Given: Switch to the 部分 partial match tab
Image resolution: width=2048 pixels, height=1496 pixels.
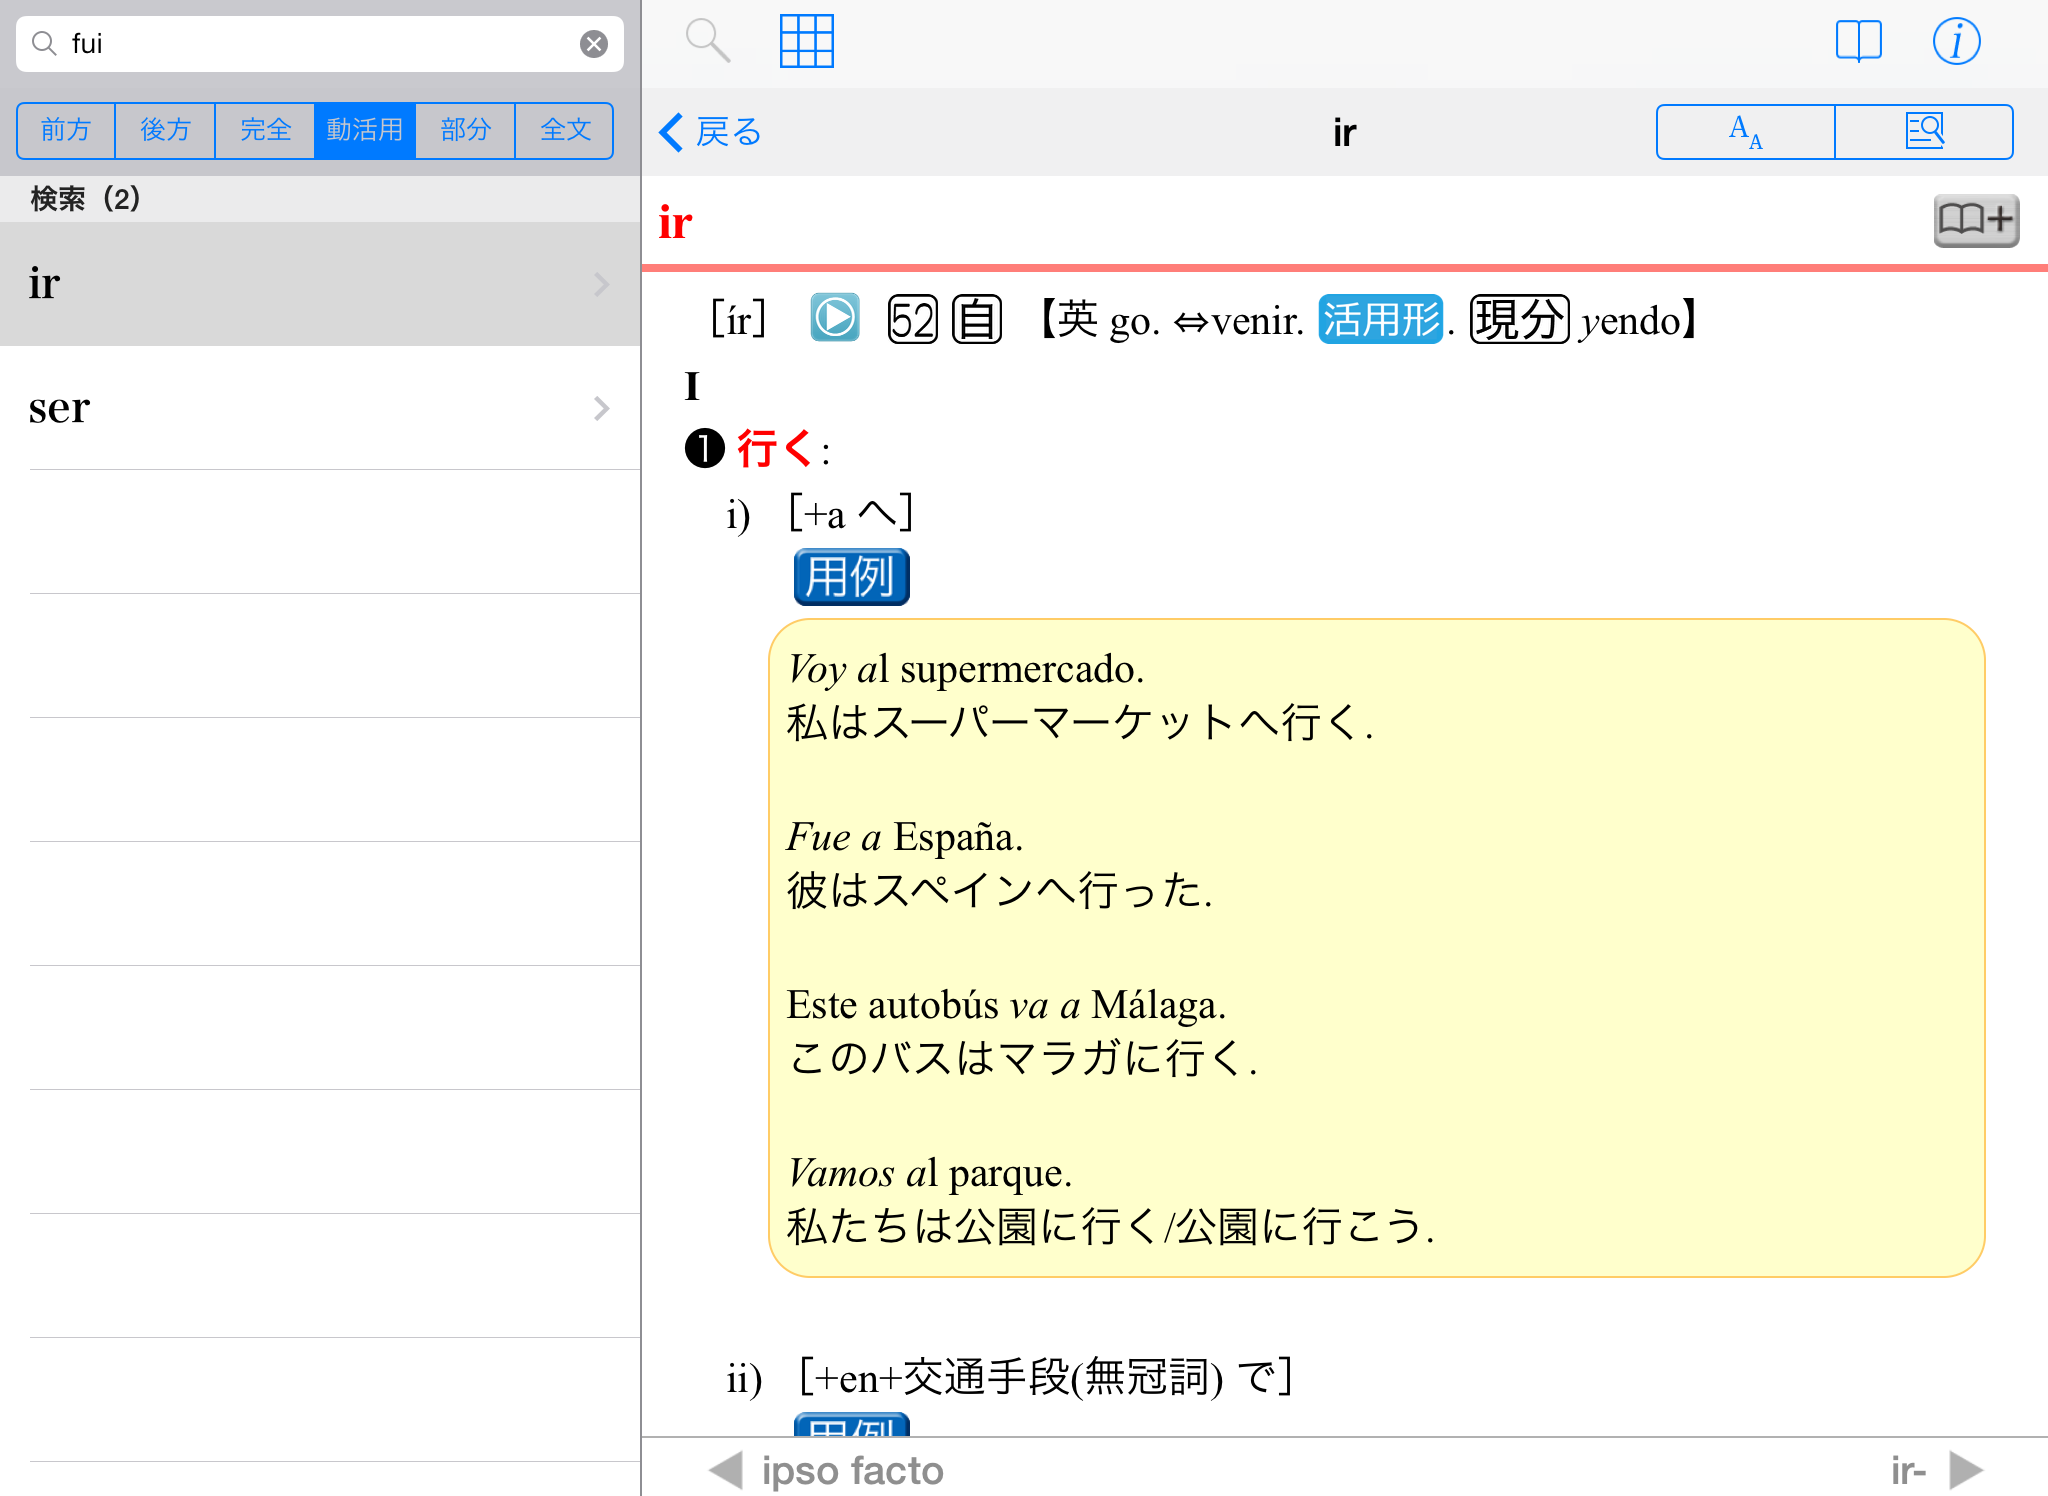Looking at the screenshot, I should coord(465,130).
